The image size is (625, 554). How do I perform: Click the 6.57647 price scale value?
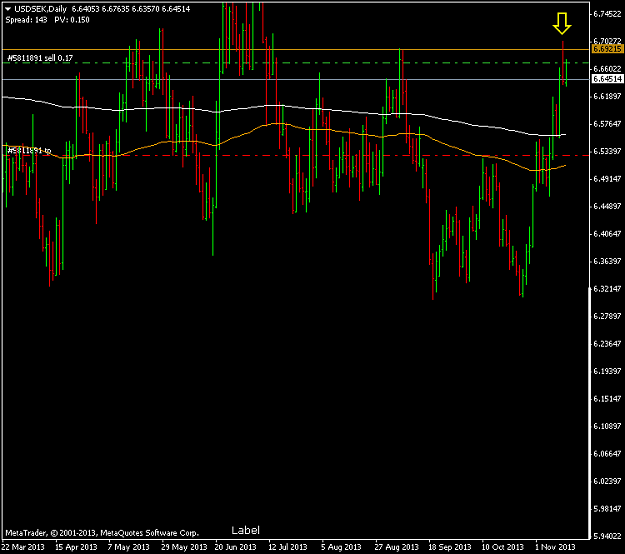pyautogui.click(x=607, y=124)
